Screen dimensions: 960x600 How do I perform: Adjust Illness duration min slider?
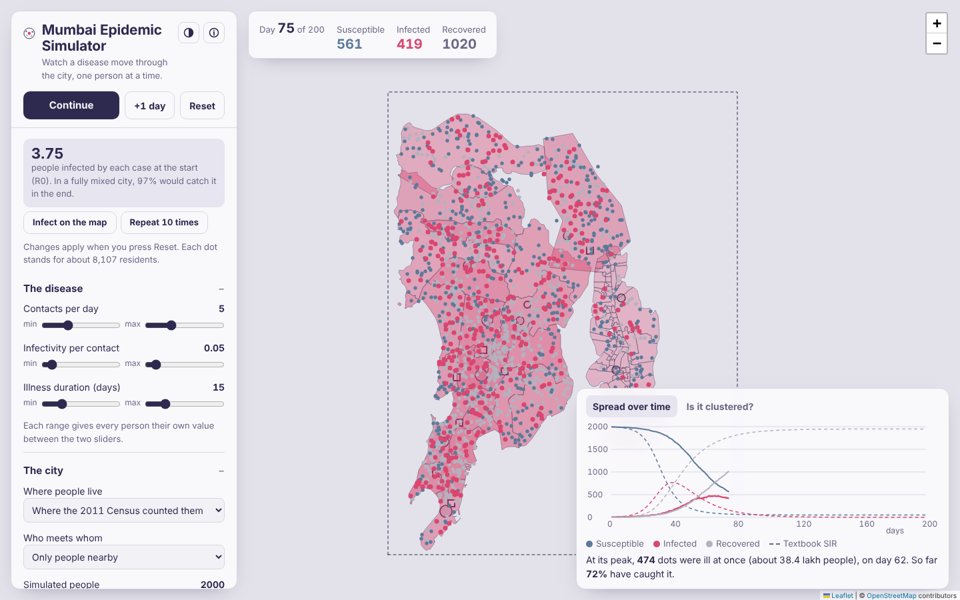(80, 403)
